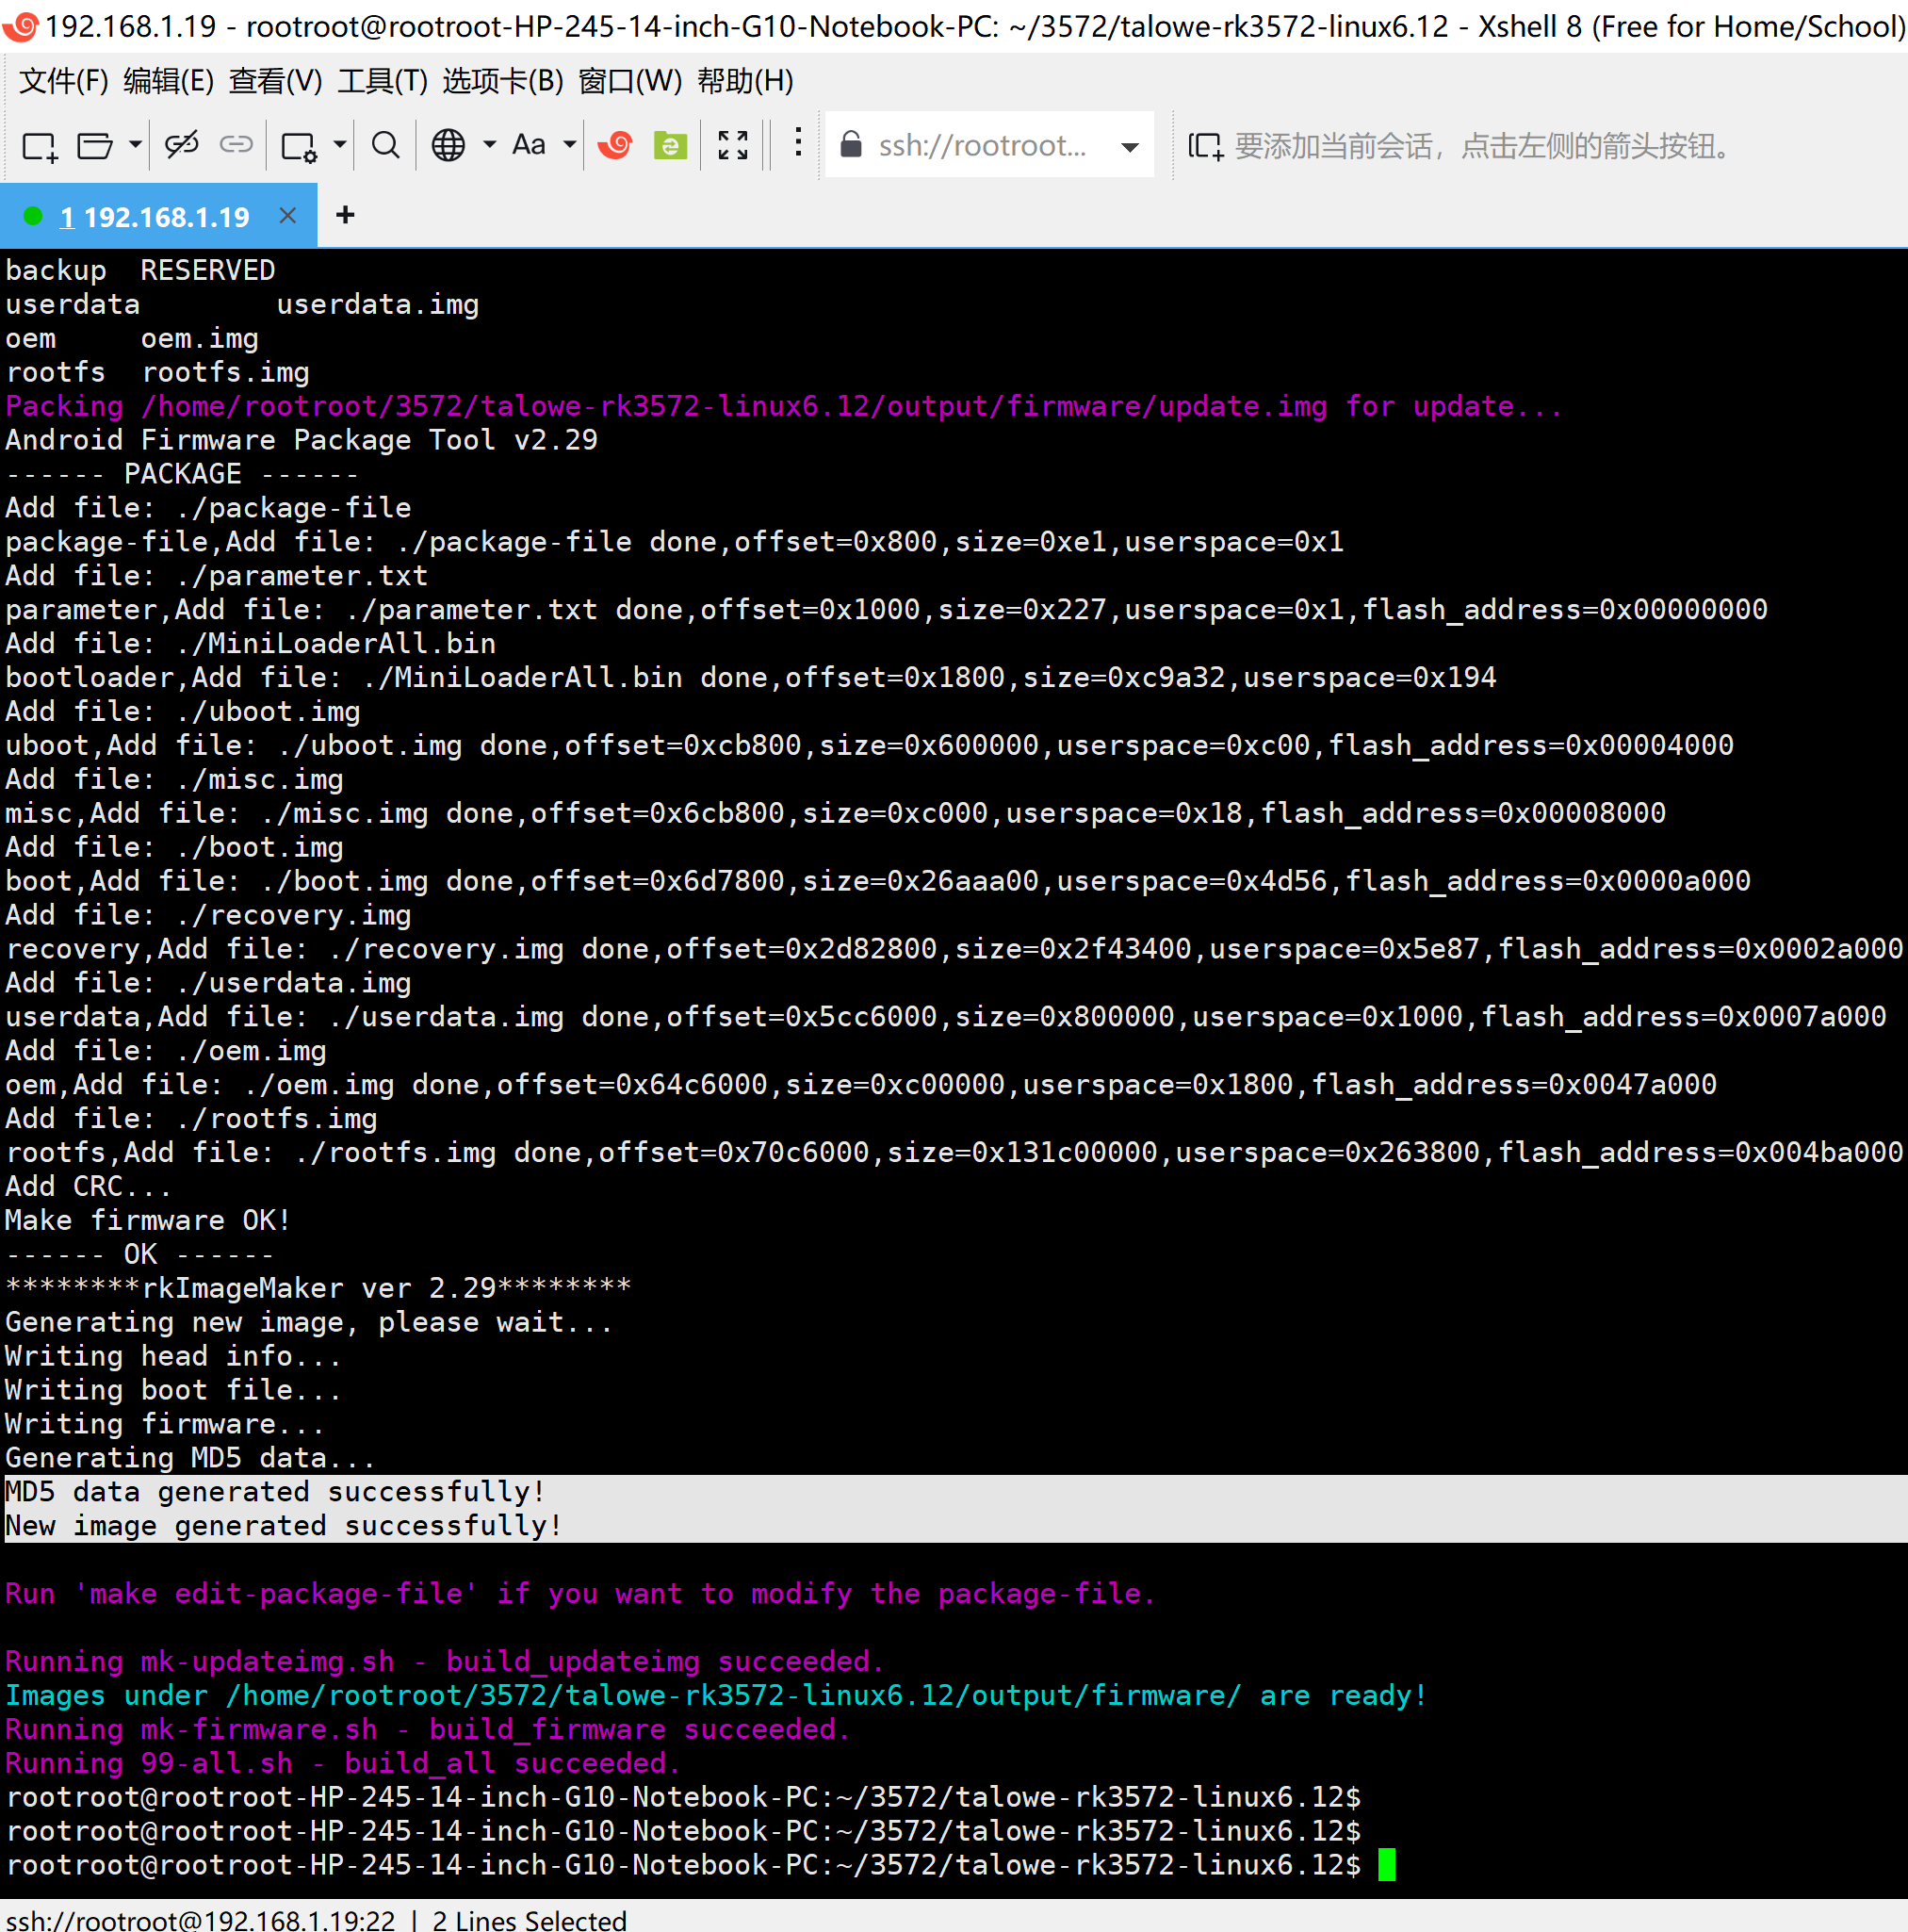This screenshot has height=1932, width=1908.
Task: Click 'Add file: ./rootfs.img' line
Action: coord(191,1118)
